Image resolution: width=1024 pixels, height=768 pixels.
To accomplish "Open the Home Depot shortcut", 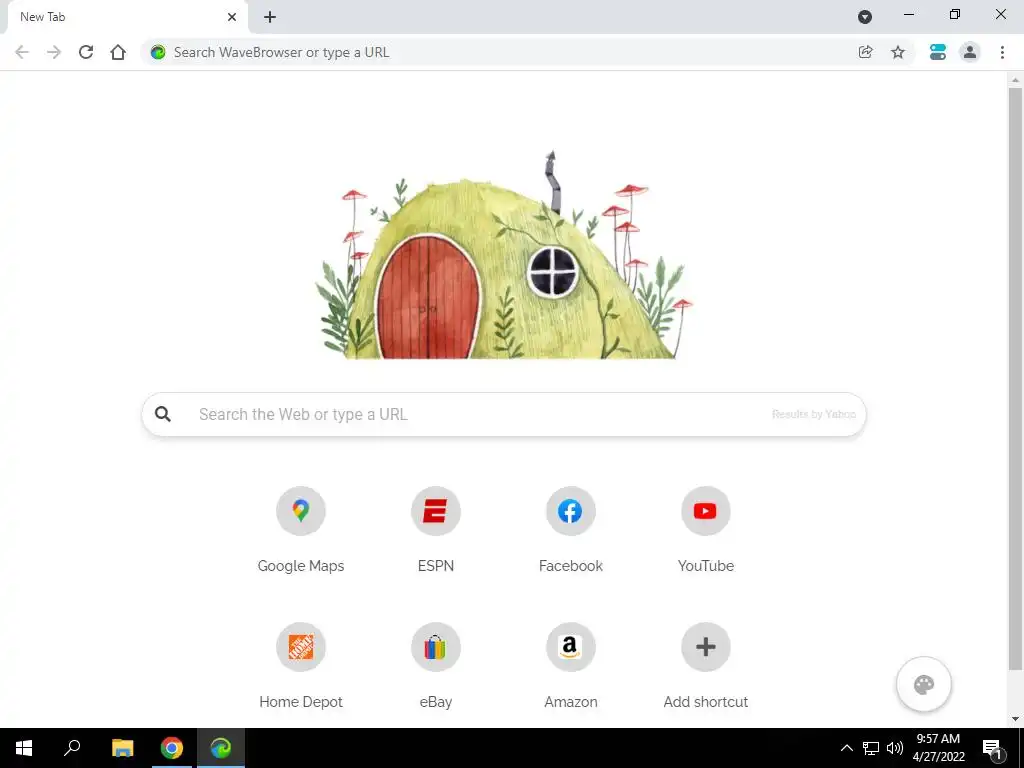I will 300,647.
